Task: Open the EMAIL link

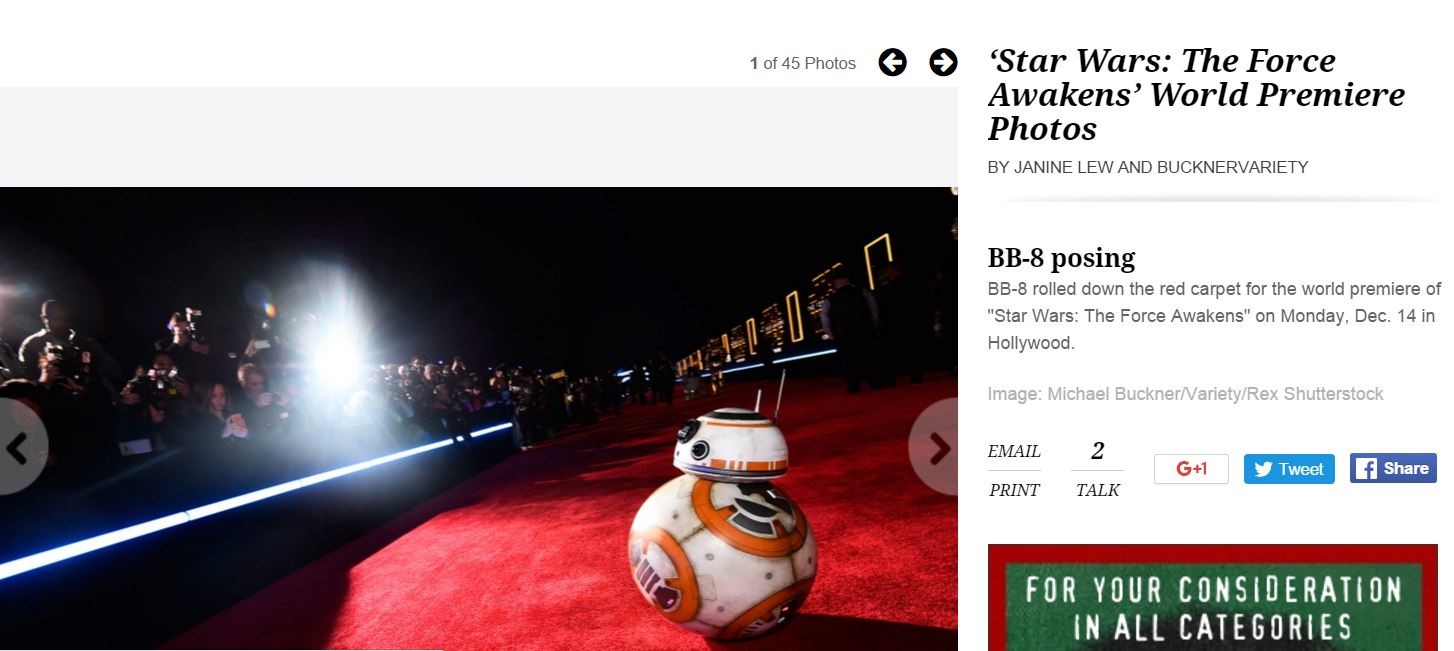Action: pos(1014,451)
